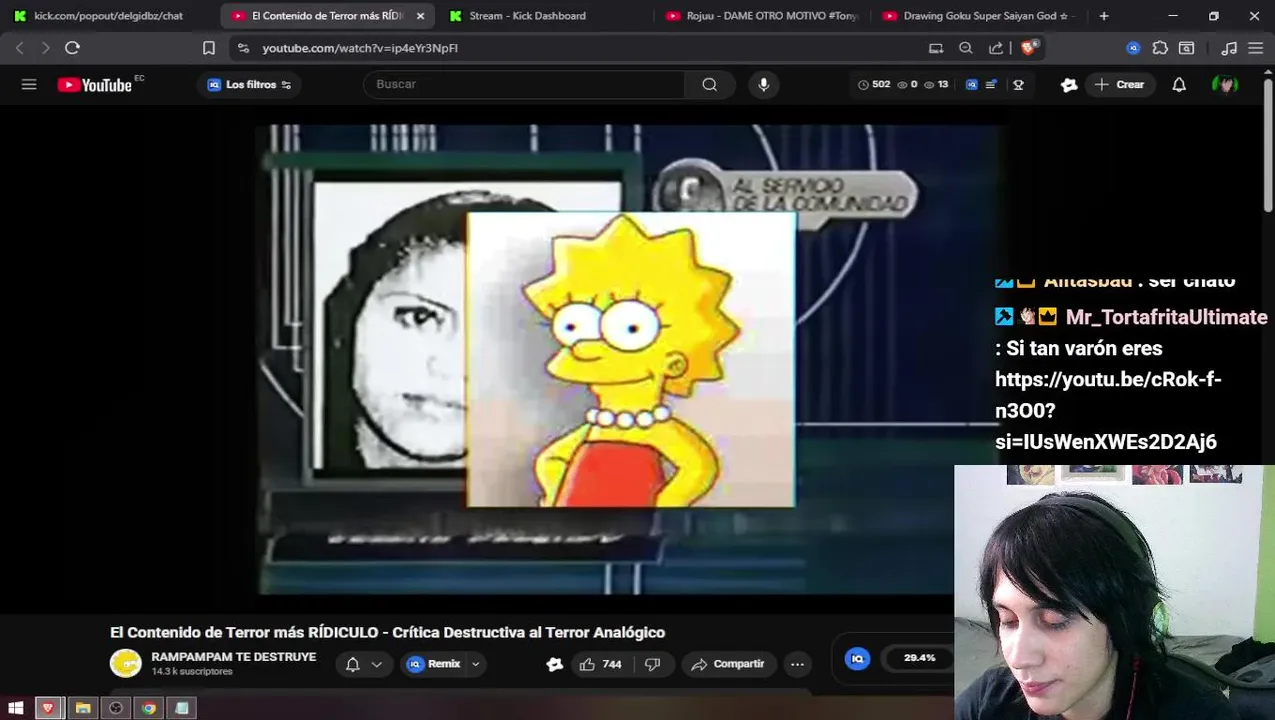The width and height of the screenshot is (1275, 720).
Task: Start voice search with microphone icon
Action: (764, 85)
